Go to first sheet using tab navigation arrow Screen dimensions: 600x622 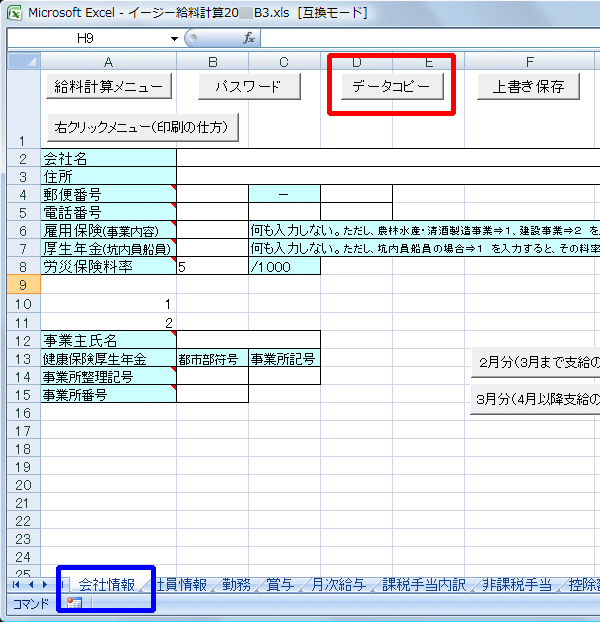[x=14, y=585]
